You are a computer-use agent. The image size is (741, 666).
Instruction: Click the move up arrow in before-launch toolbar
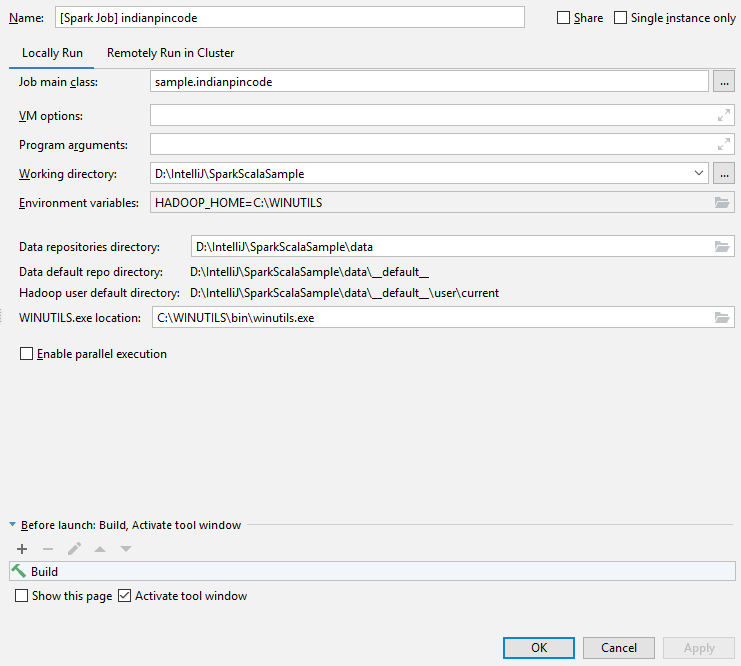[100, 549]
